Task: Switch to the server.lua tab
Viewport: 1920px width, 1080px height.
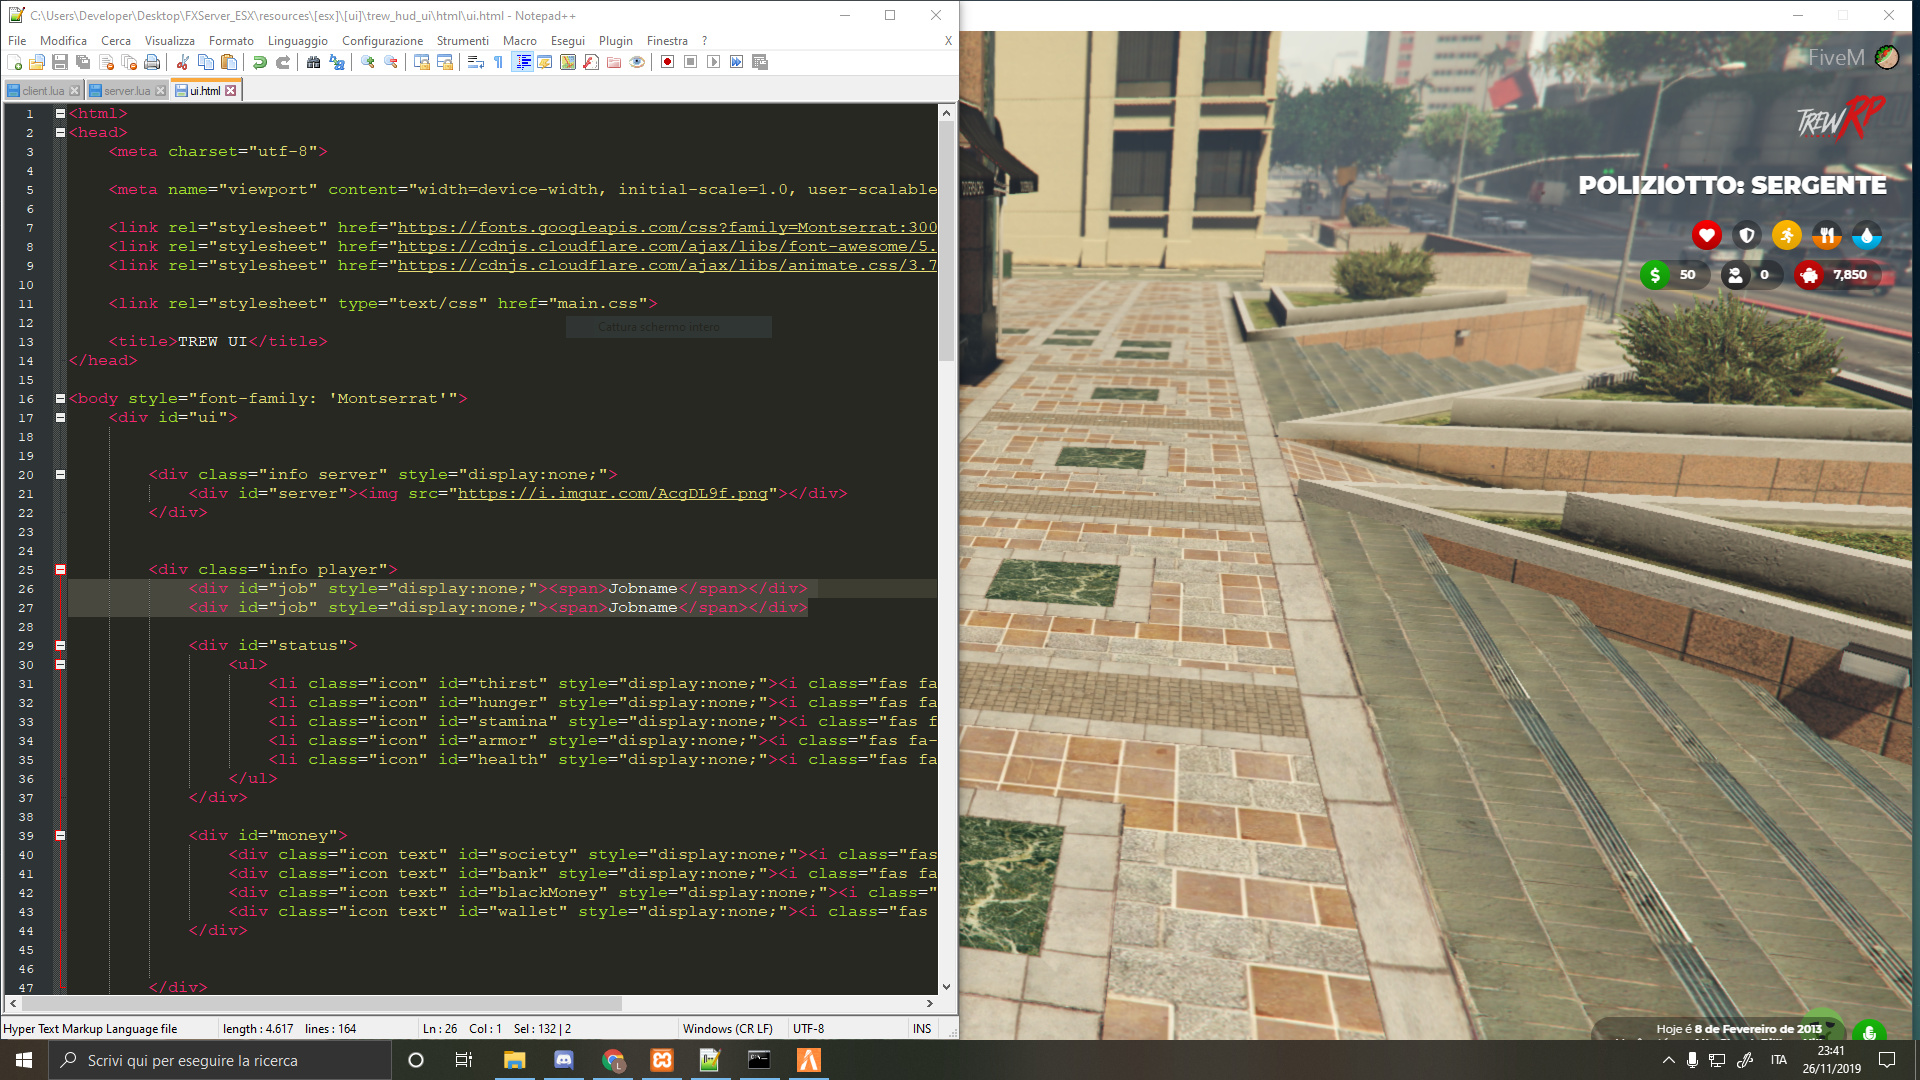Action: coord(127,90)
